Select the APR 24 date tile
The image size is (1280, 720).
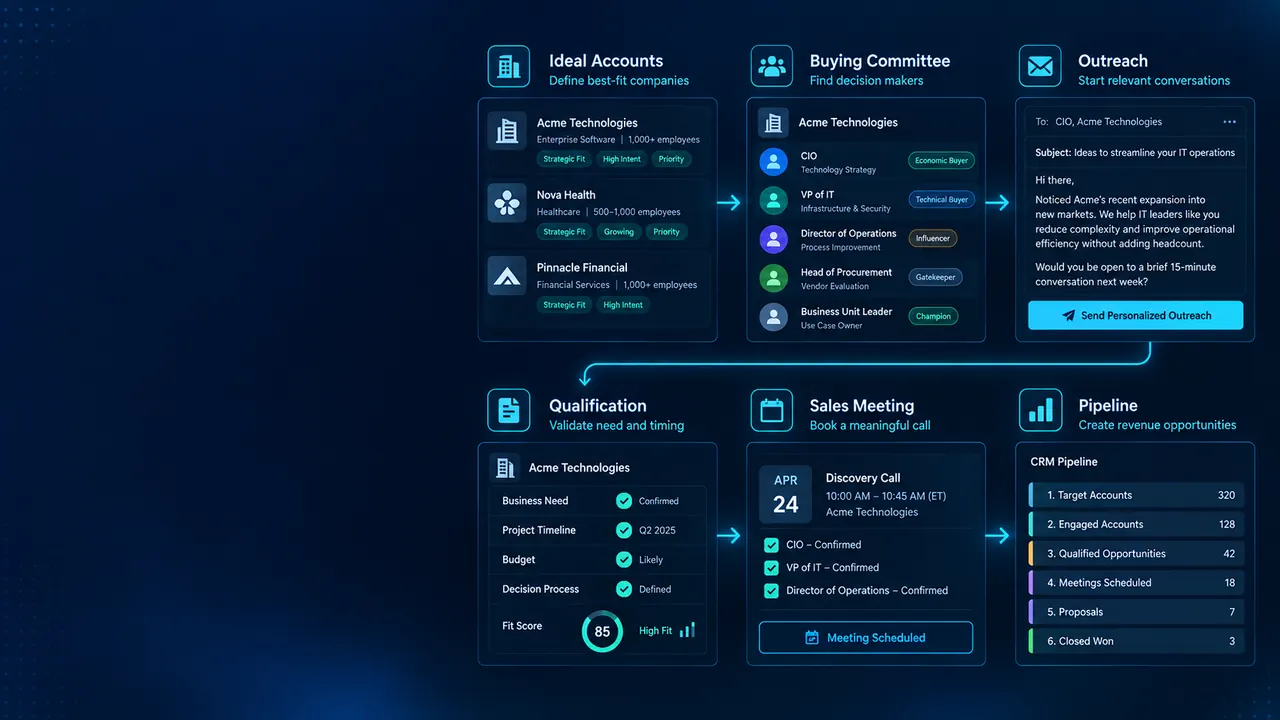pyautogui.click(x=786, y=494)
